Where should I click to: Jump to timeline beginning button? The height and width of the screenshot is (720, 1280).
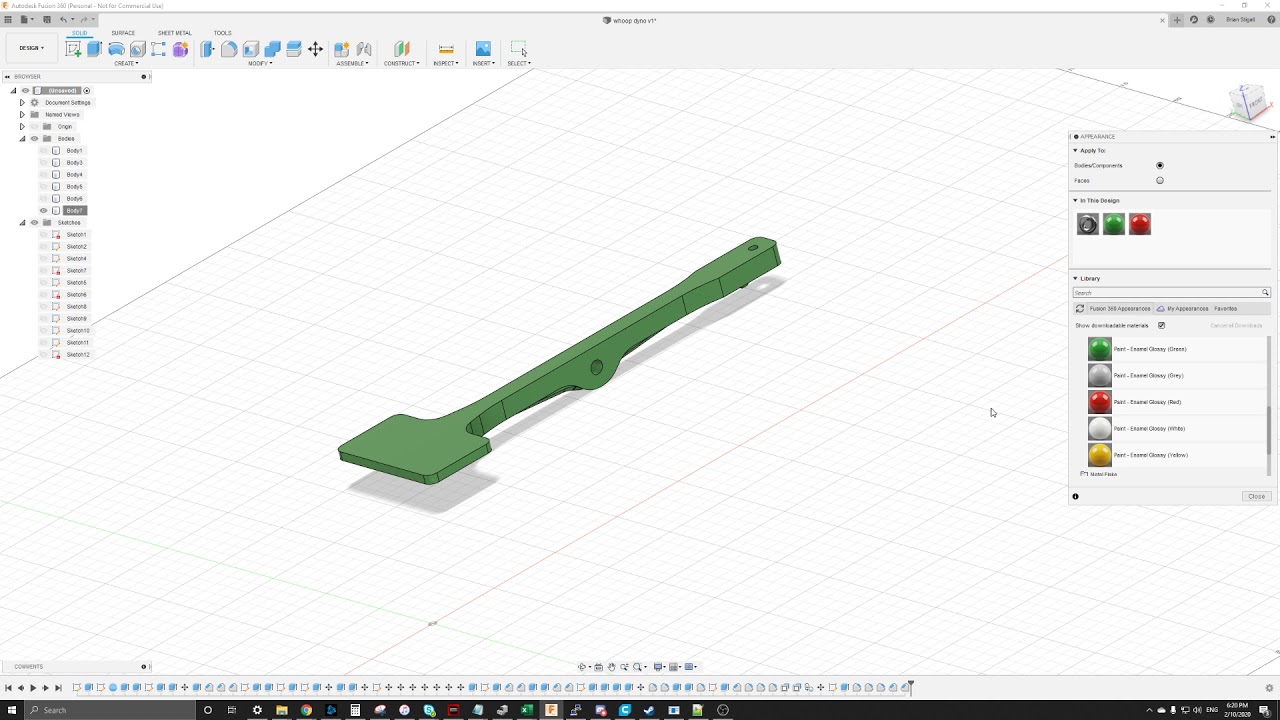pos(8,688)
